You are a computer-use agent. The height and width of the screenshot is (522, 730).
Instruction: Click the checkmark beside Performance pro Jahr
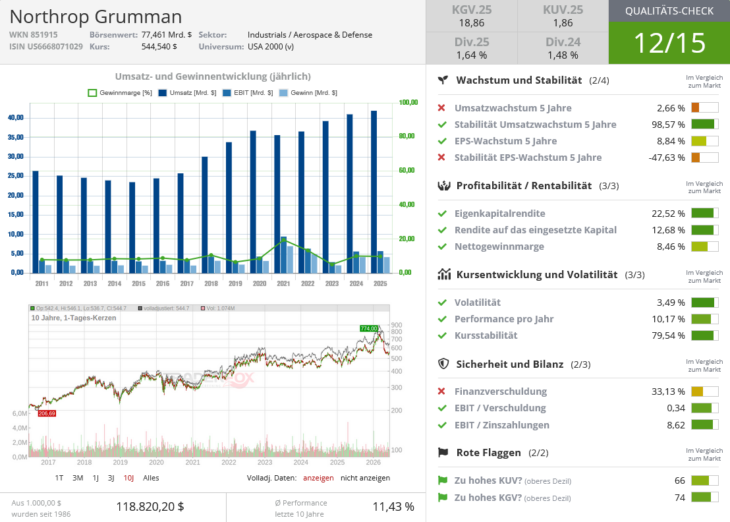442,319
